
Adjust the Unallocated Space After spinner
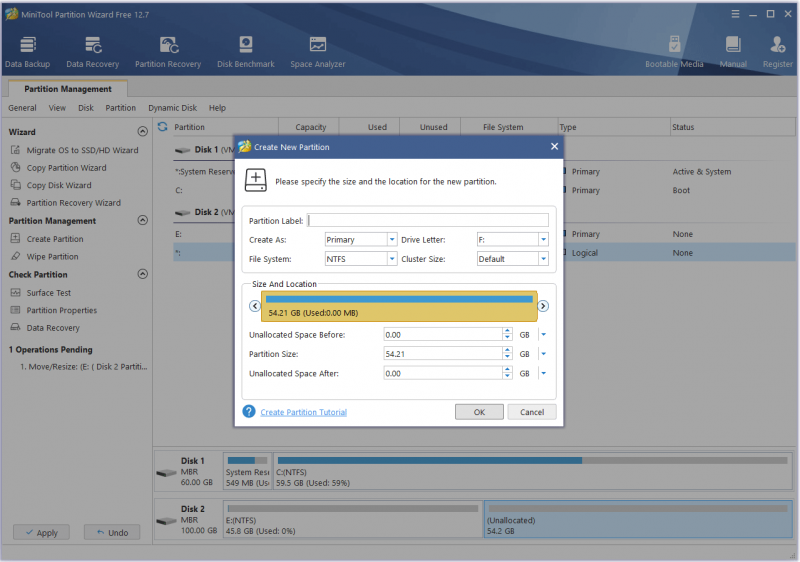(x=507, y=373)
